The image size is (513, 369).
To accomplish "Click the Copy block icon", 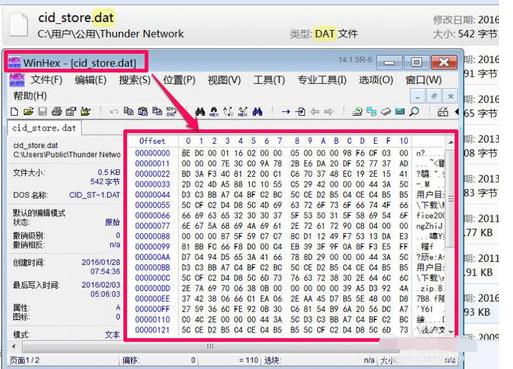I will tap(128, 111).
